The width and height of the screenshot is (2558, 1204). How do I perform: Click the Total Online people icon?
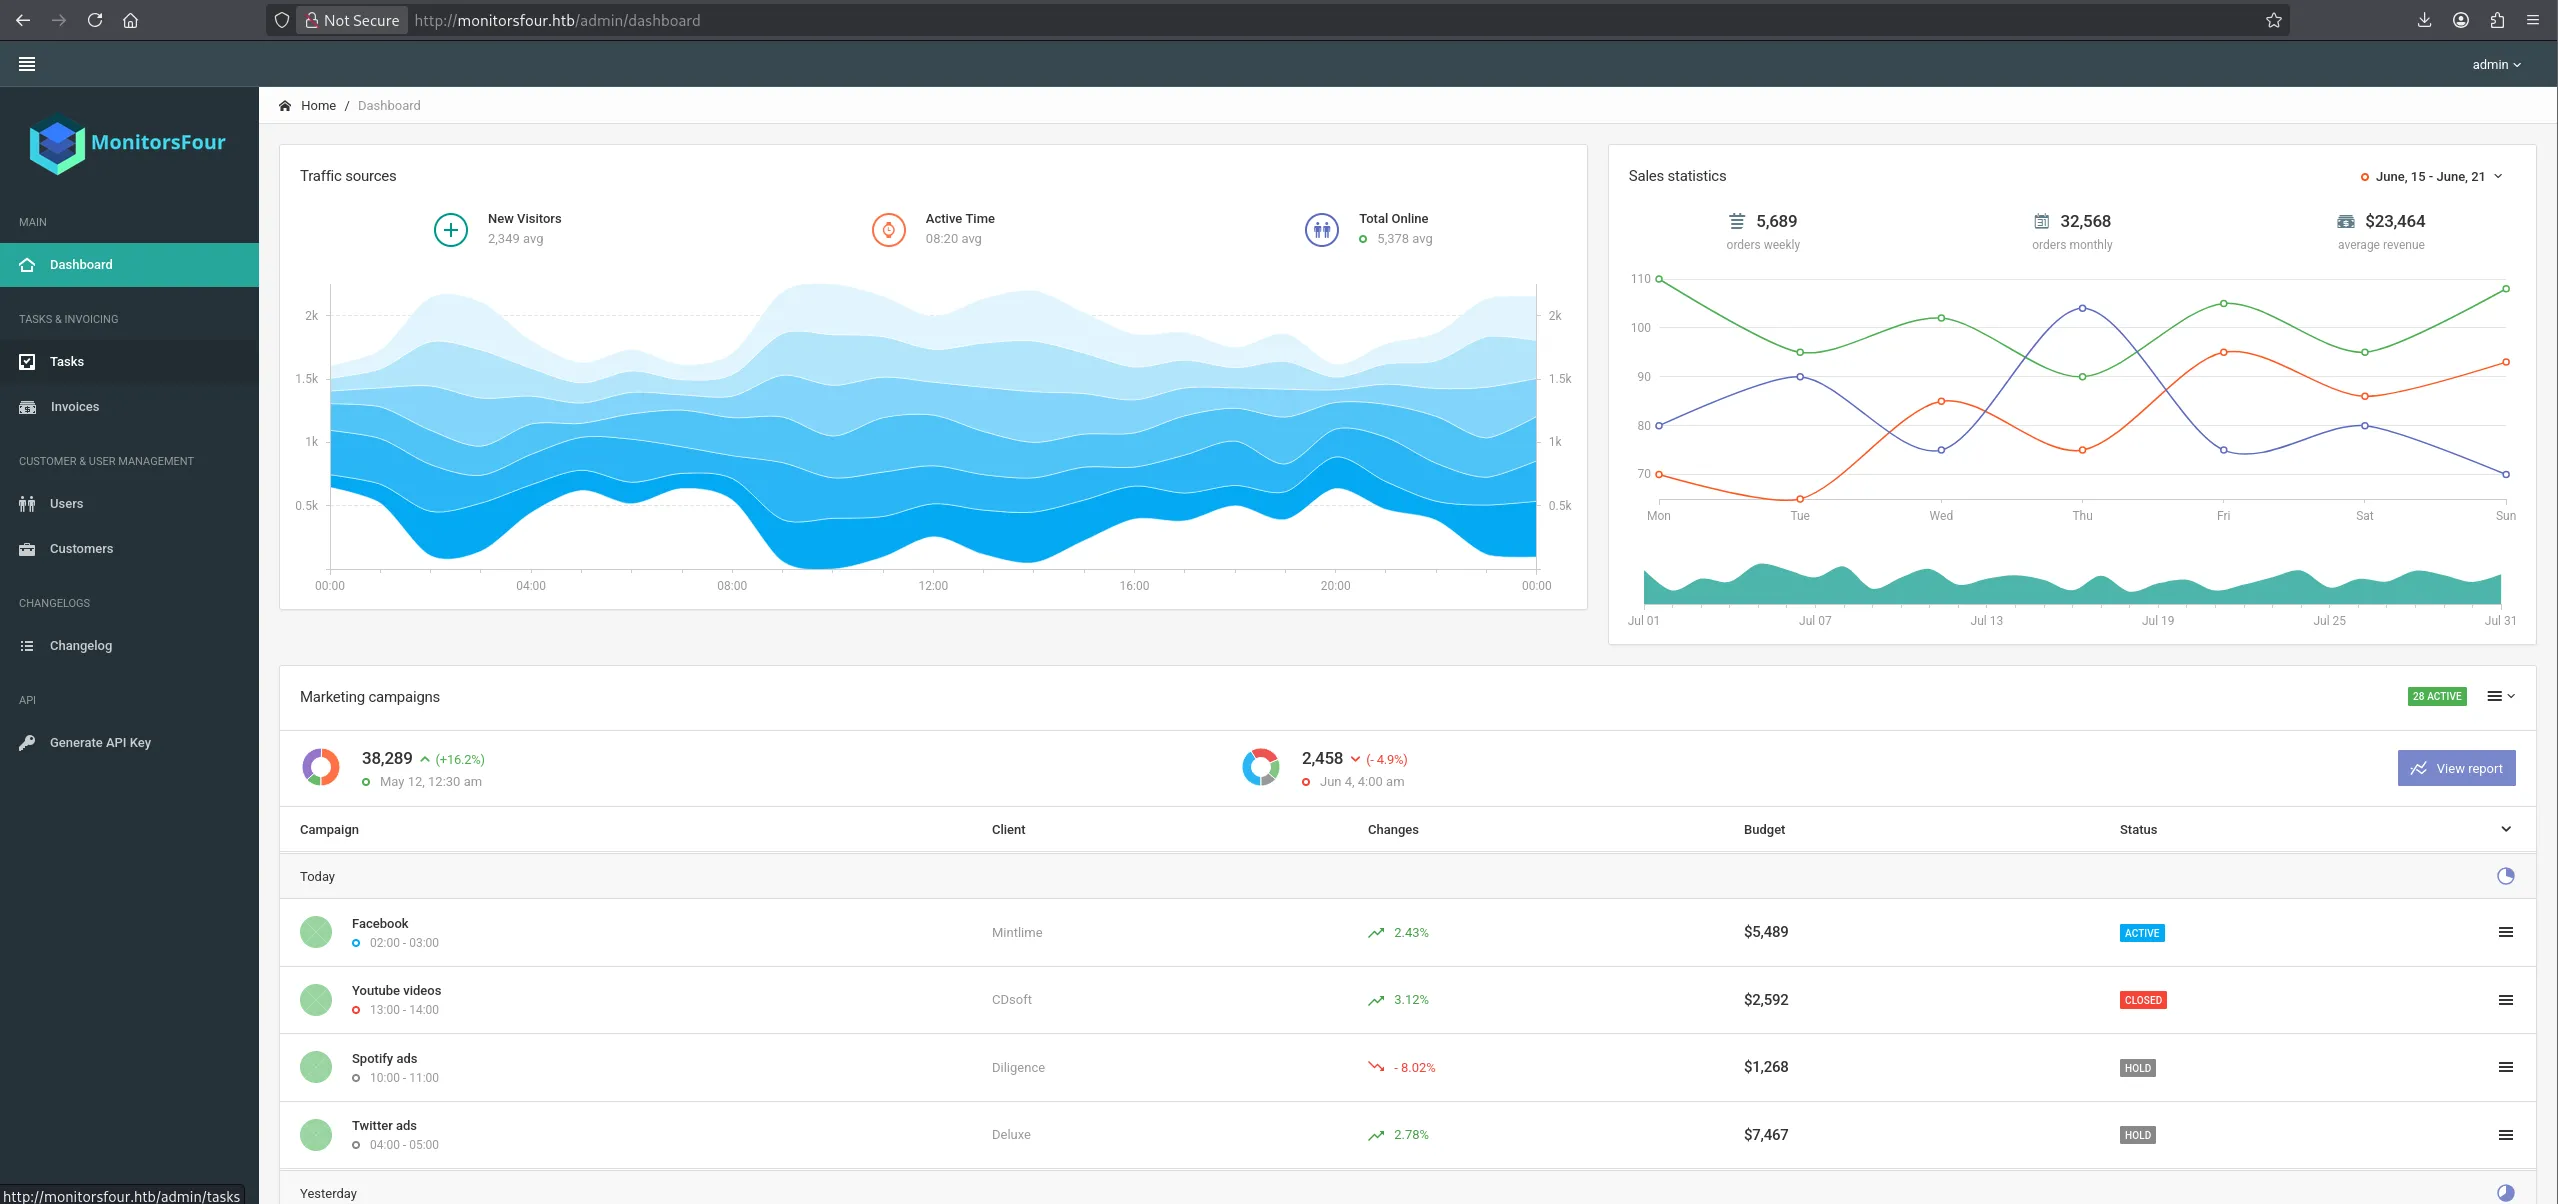pos(1321,230)
